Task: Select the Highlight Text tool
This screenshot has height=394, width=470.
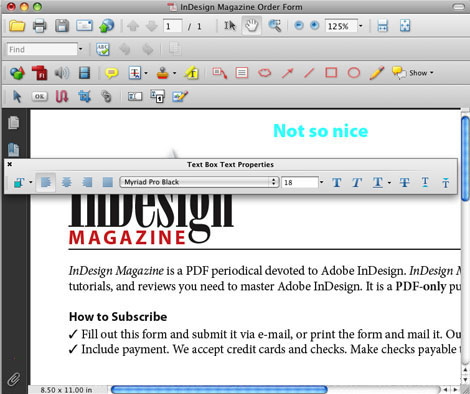Action: point(192,73)
